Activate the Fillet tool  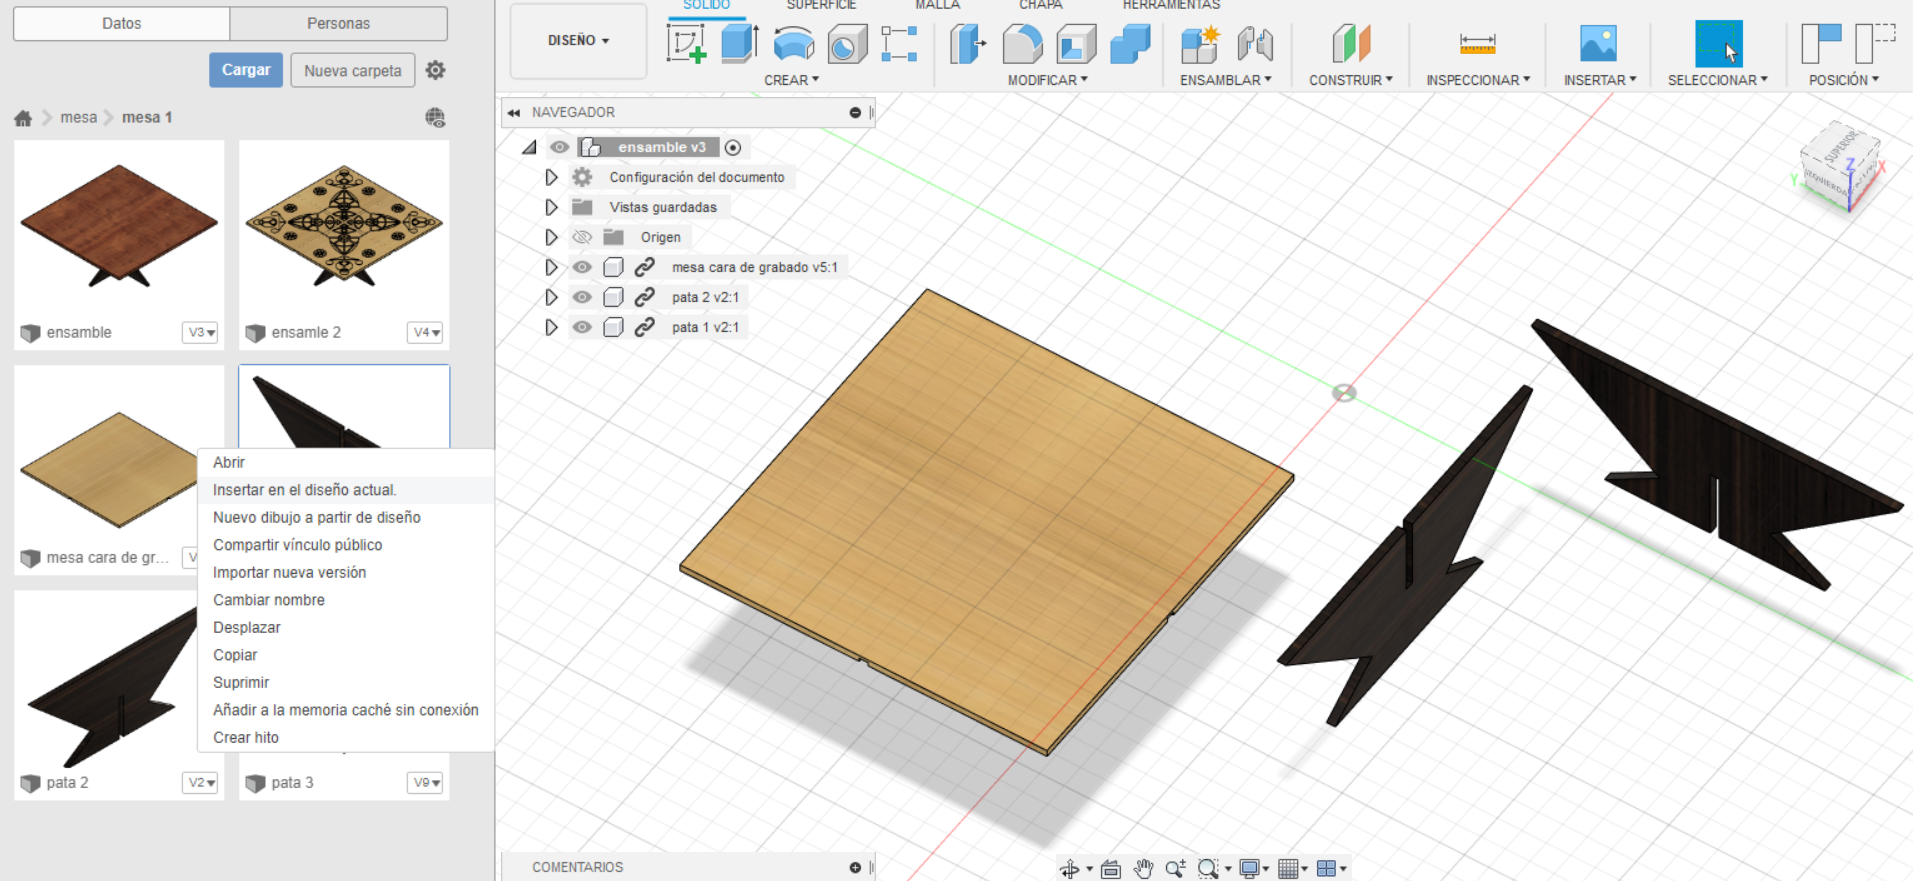coord(1022,44)
